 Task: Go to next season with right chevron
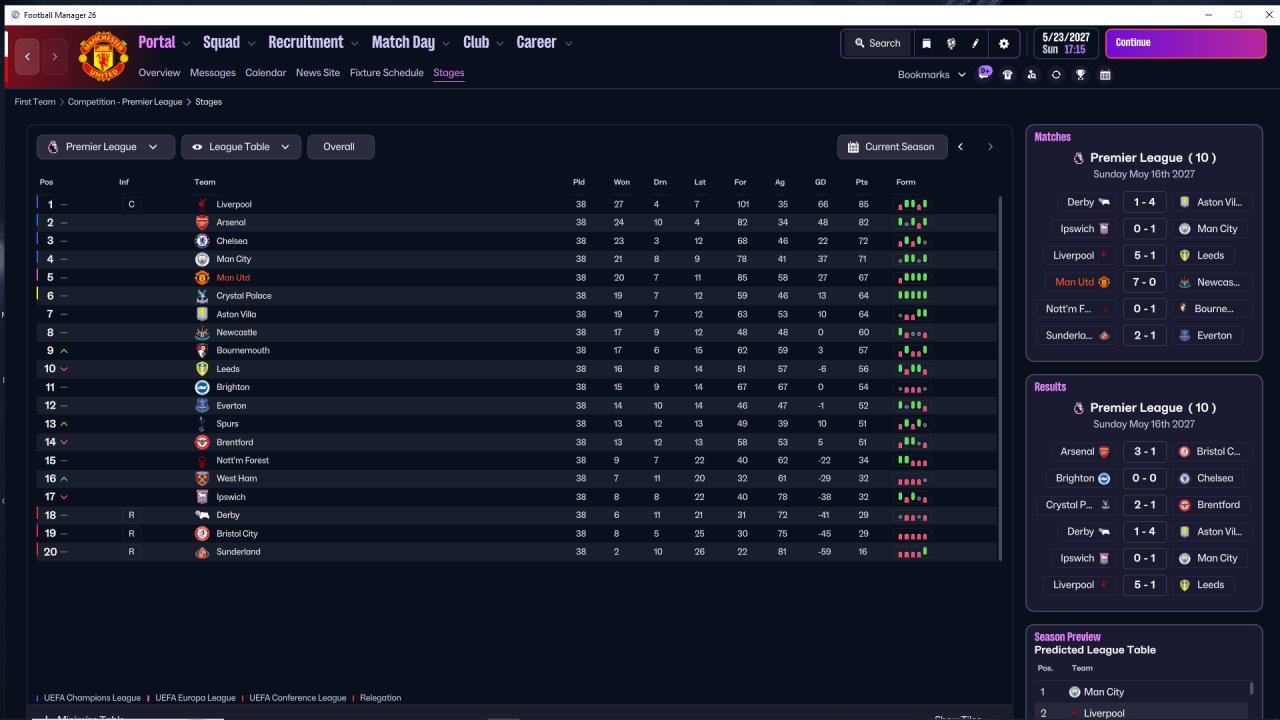click(990, 147)
